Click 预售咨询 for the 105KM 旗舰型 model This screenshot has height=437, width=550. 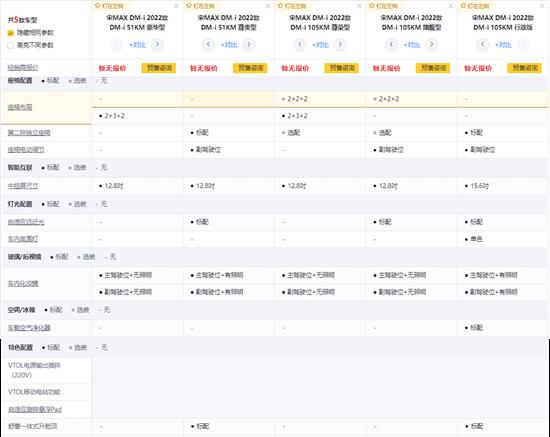433,68
